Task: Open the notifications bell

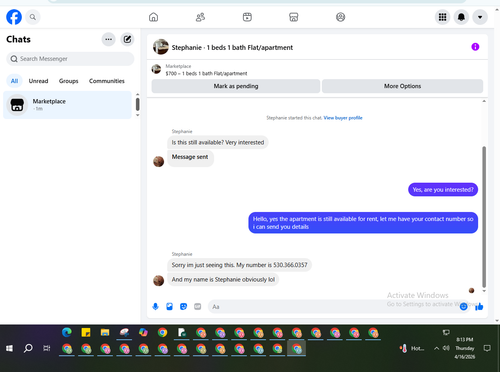Action: 461,17
